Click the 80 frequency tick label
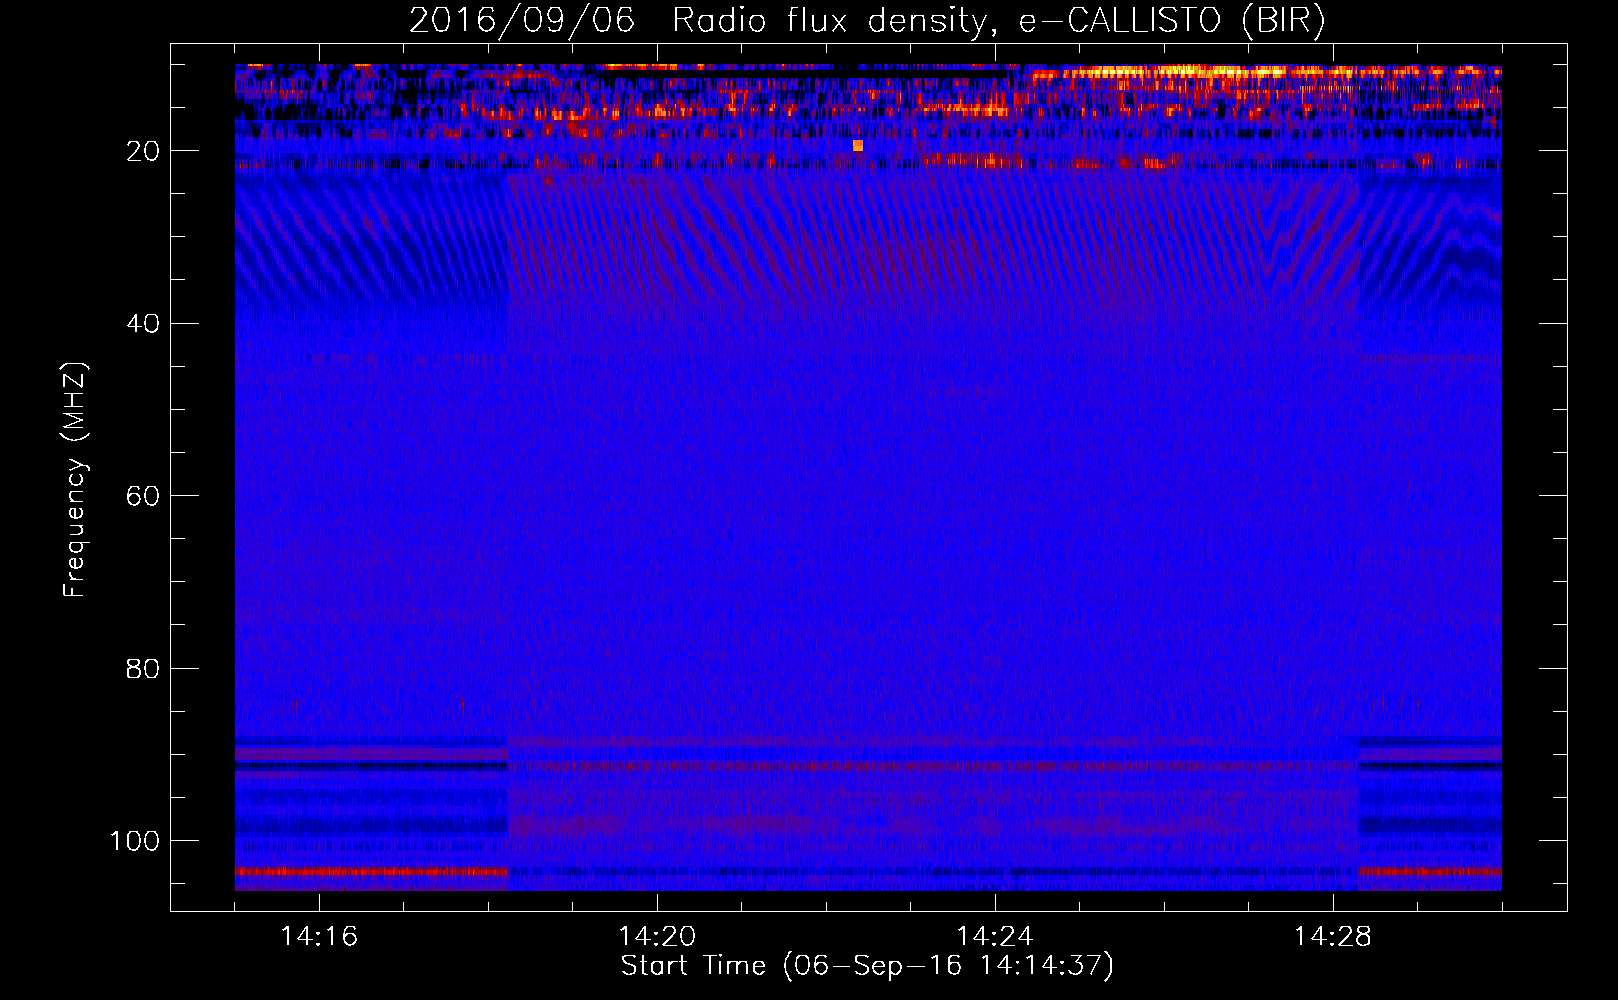The width and height of the screenshot is (1618, 1000). pos(143,669)
